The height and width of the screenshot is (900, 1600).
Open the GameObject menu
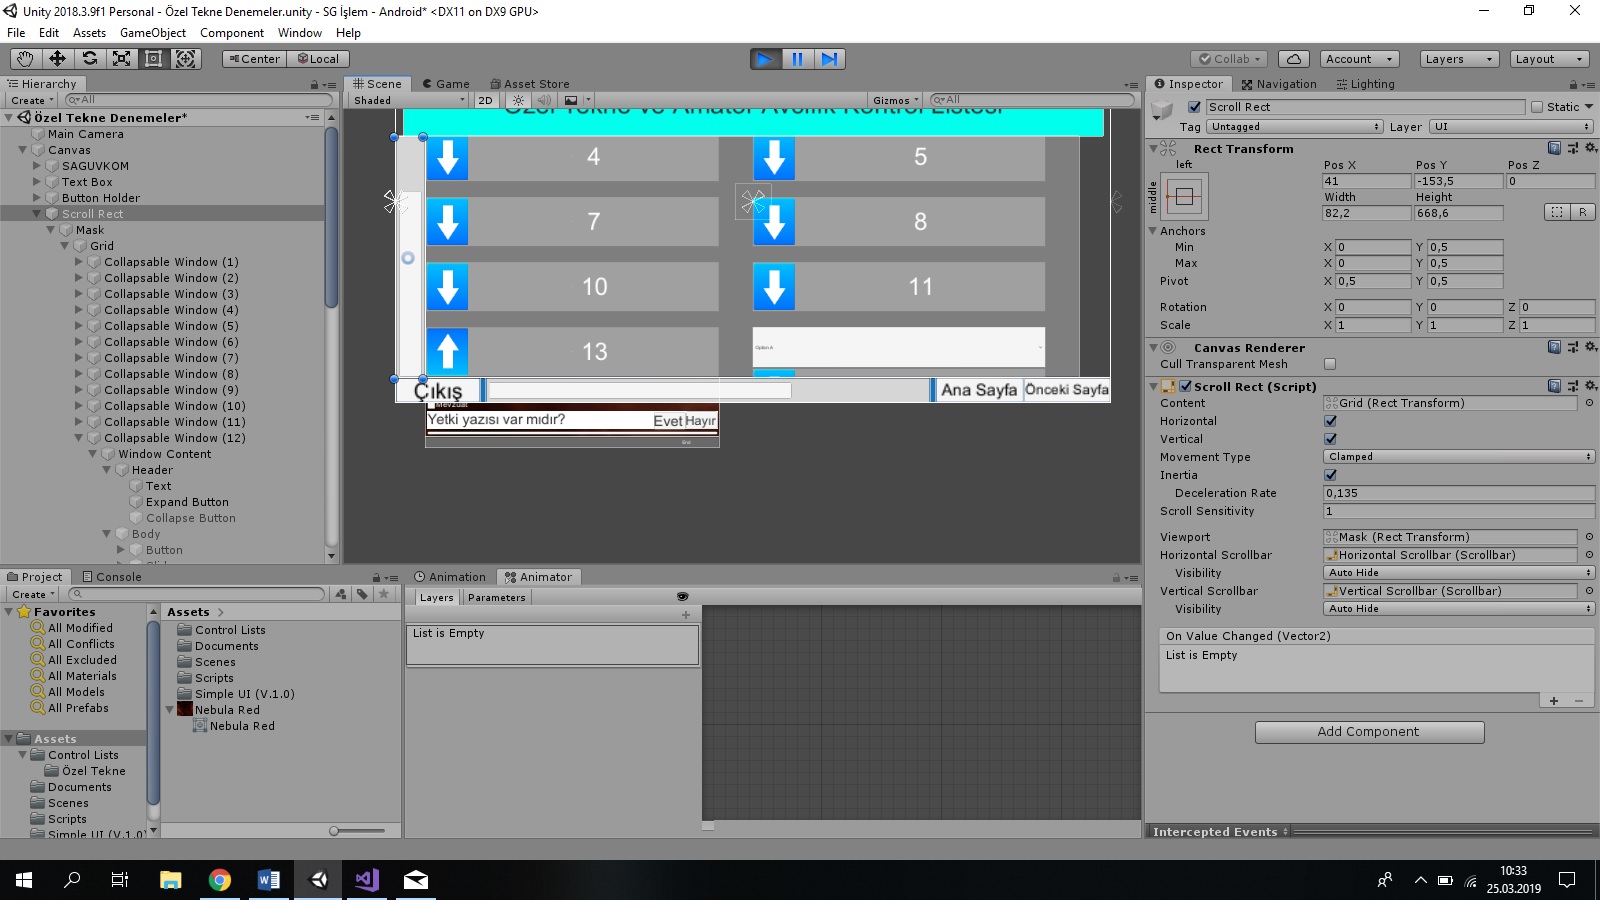(153, 33)
